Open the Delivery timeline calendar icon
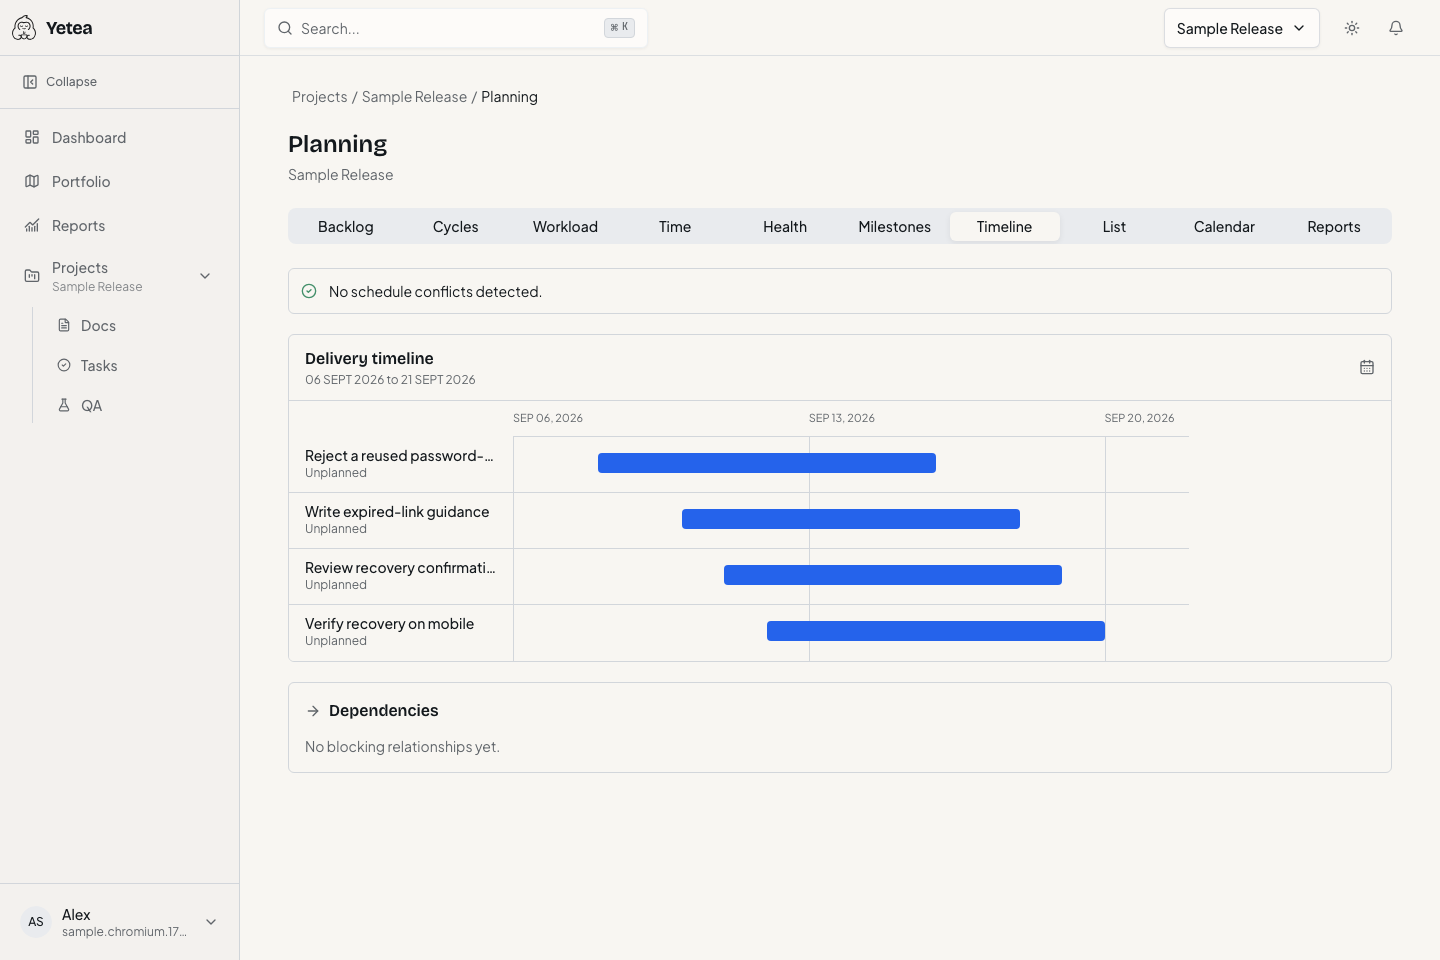1440x960 pixels. (x=1367, y=368)
